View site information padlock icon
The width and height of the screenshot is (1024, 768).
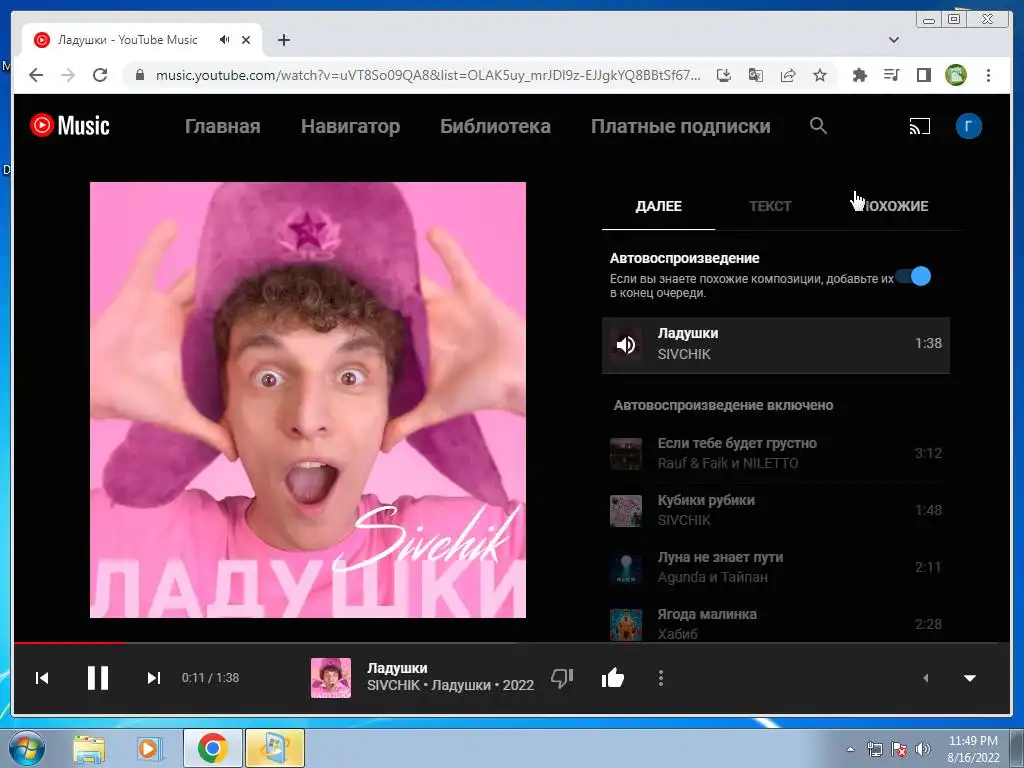pyautogui.click(x=139, y=75)
